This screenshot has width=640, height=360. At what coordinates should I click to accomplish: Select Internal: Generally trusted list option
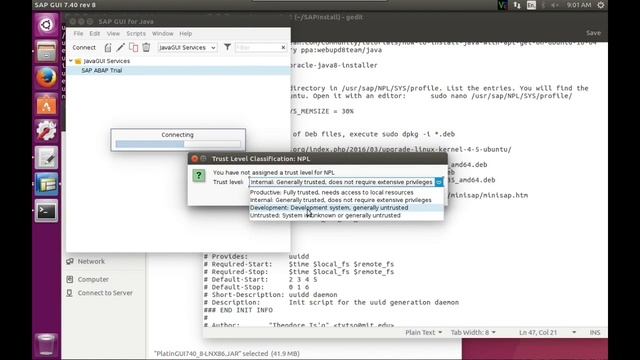(x=346, y=200)
